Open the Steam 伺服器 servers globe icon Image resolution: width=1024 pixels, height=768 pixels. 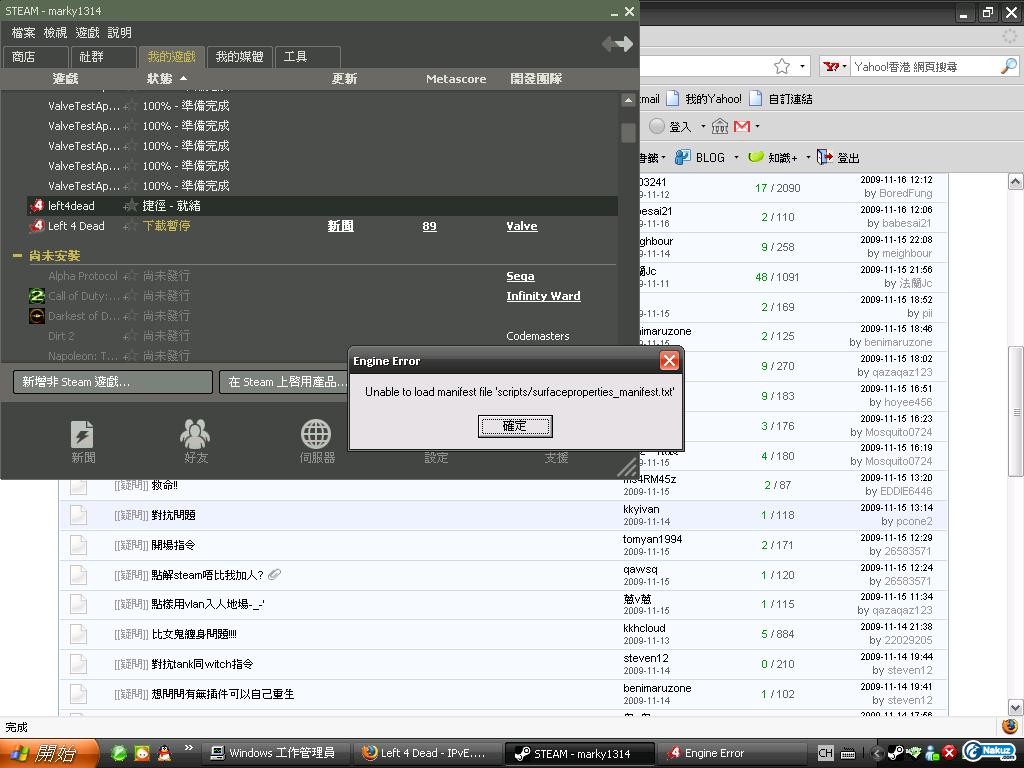316,434
